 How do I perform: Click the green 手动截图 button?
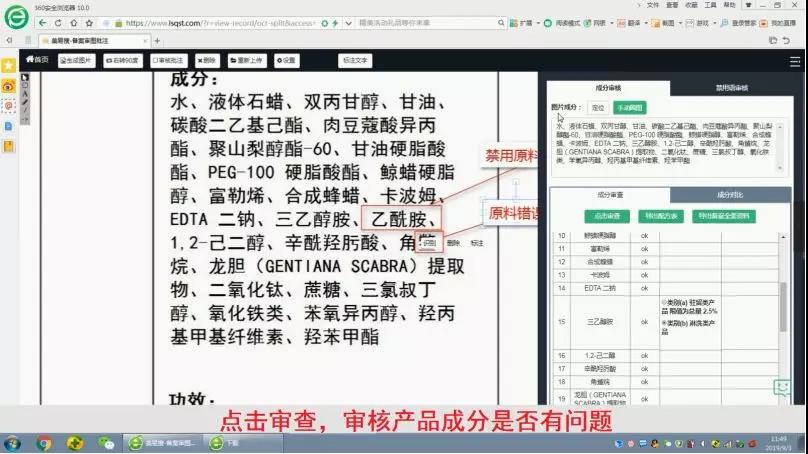630,108
